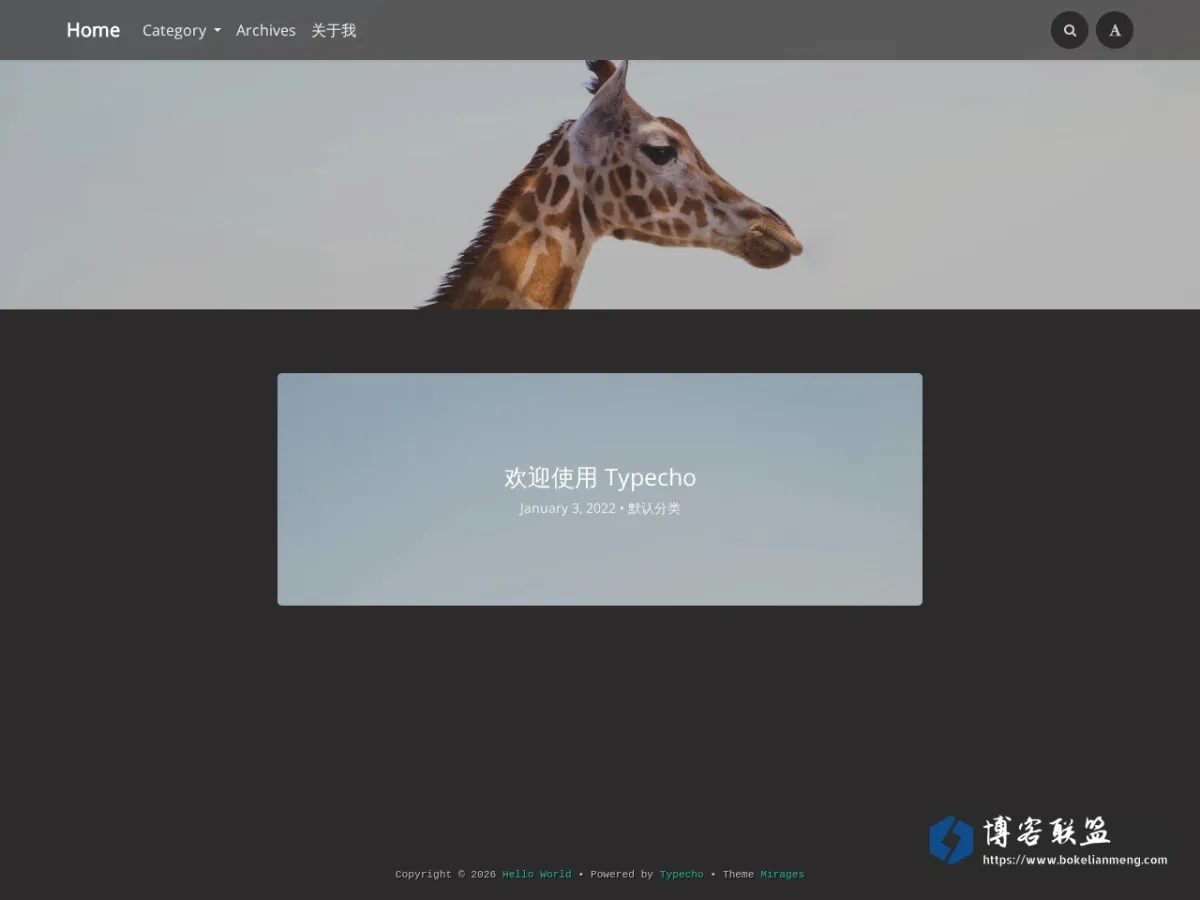Open the post titled 欢迎使用 Typecho
1200x900 pixels.
(600, 477)
